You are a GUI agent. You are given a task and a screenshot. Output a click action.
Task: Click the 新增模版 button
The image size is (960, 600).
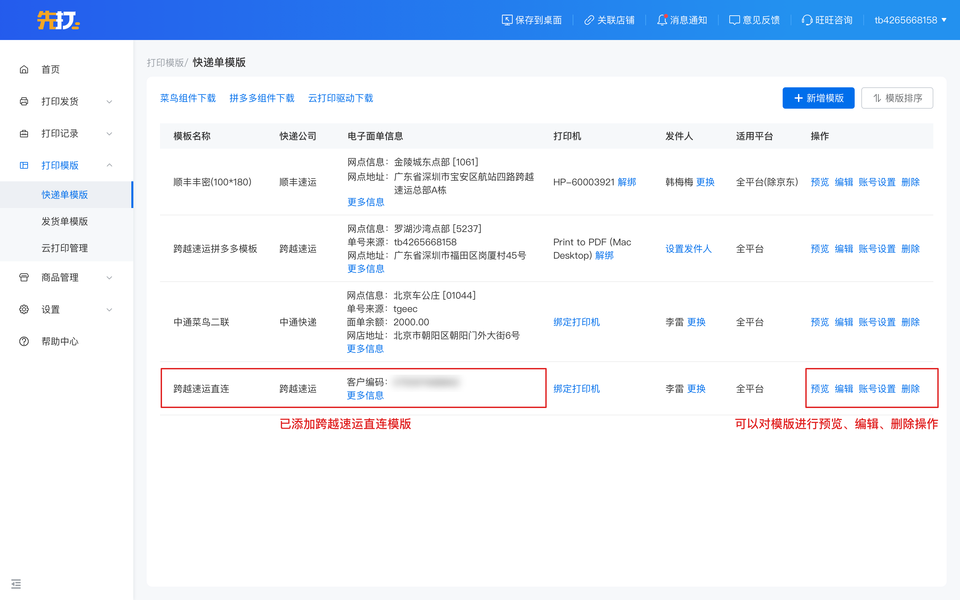pyautogui.click(x=818, y=98)
